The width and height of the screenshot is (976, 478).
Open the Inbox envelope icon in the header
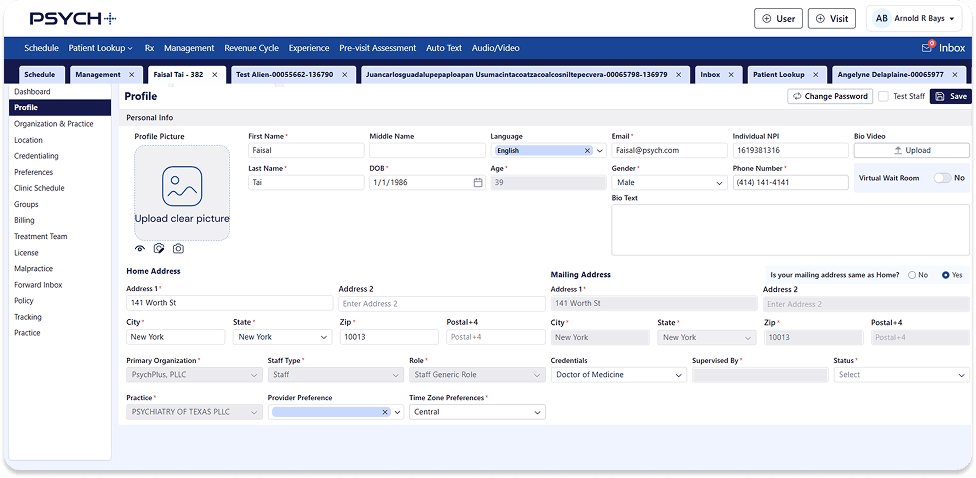[x=927, y=48]
